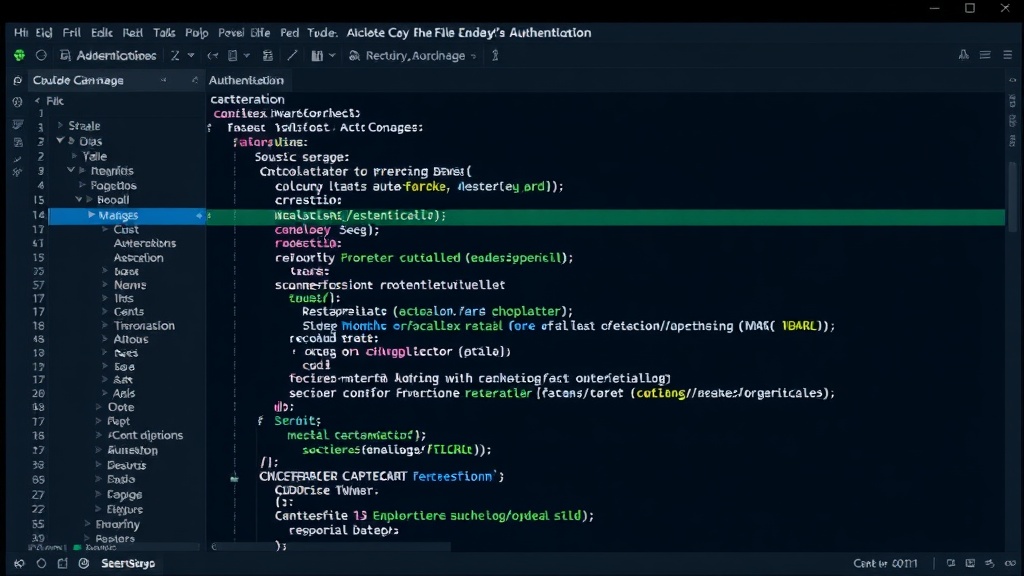The width and height of the screenshot is (1024, 576).
Task: Open dropdown arrow next to Z icon
Action: coord(191,56)
